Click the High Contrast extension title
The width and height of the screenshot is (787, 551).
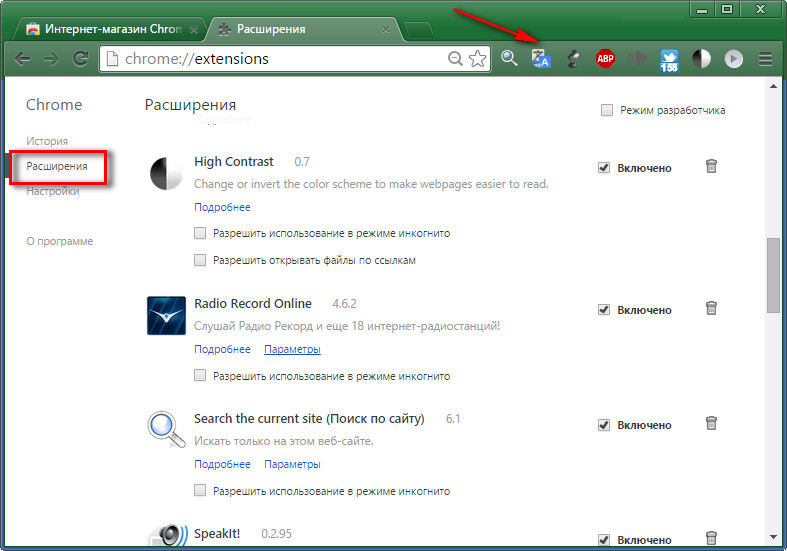click(234, 162)
